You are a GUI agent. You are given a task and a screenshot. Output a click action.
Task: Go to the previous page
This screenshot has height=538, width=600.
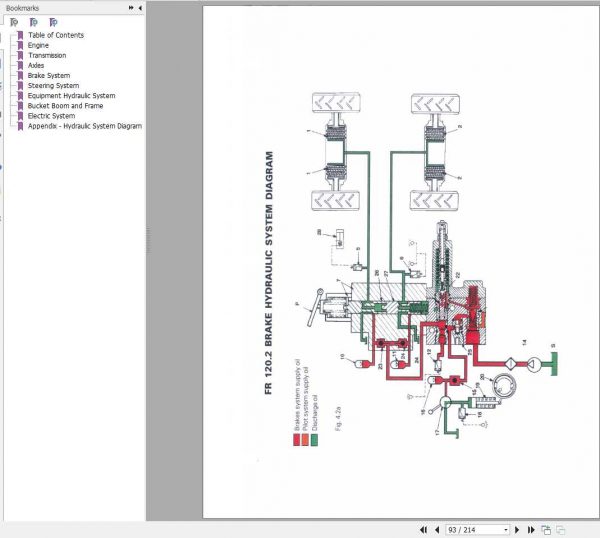tap(436, 529)
